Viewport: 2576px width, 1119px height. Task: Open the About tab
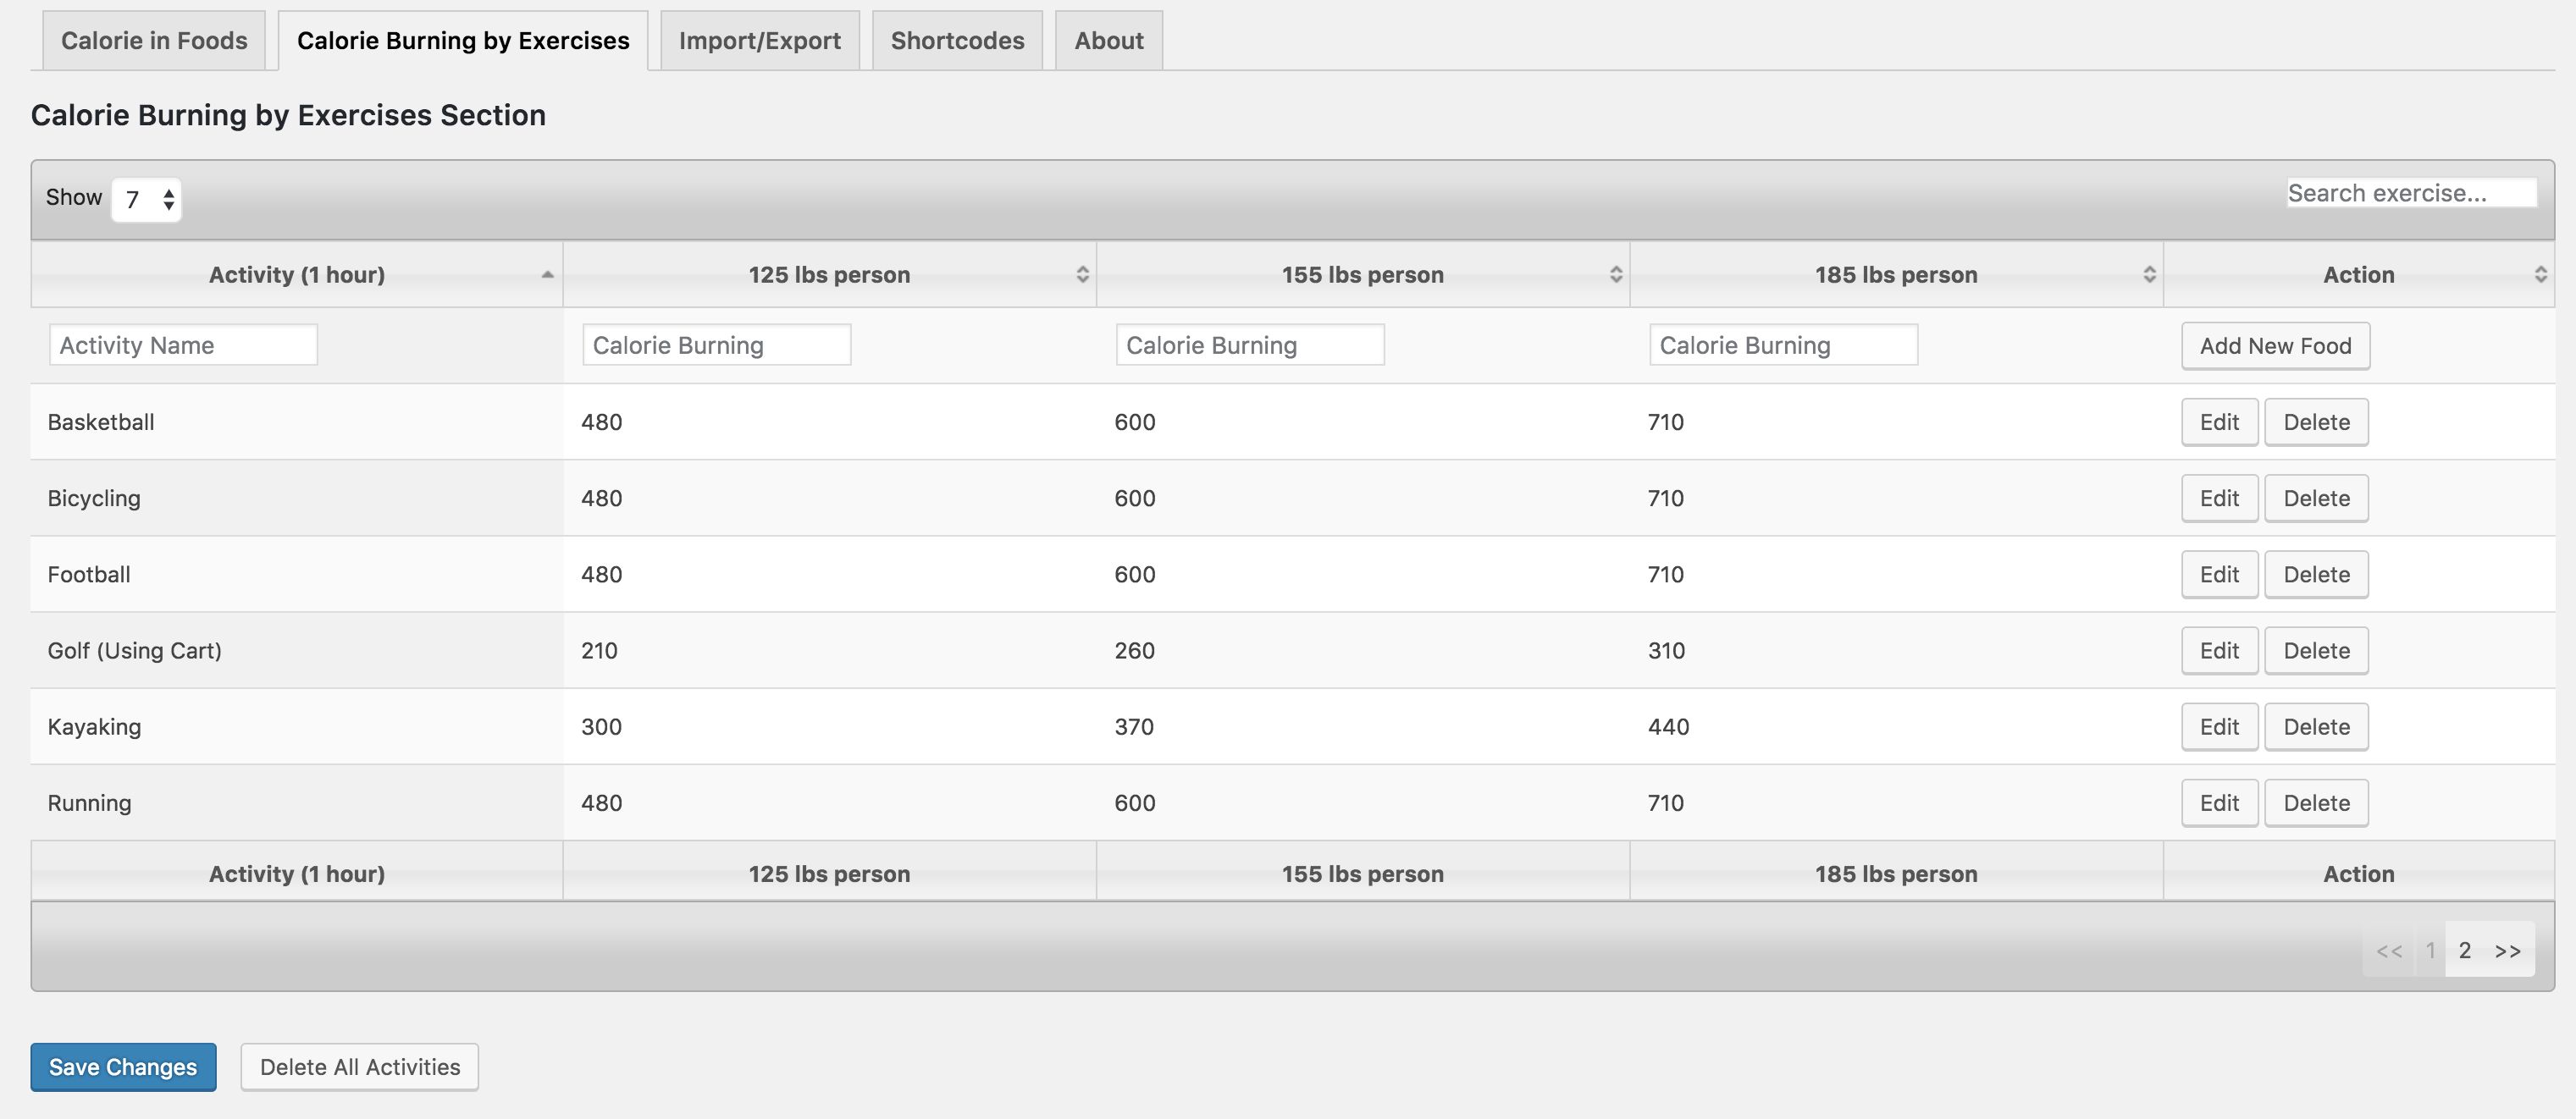[x=1108, y=41]
